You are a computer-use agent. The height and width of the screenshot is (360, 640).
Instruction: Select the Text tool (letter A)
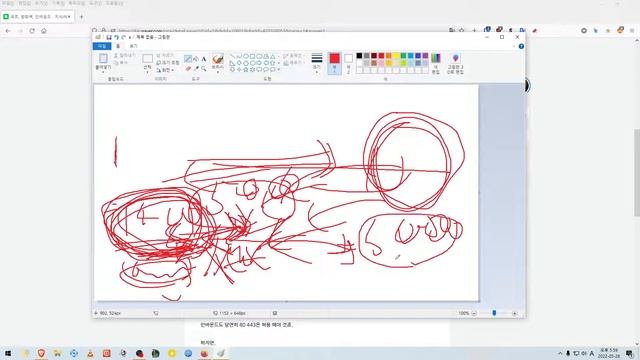pos(203,59)
